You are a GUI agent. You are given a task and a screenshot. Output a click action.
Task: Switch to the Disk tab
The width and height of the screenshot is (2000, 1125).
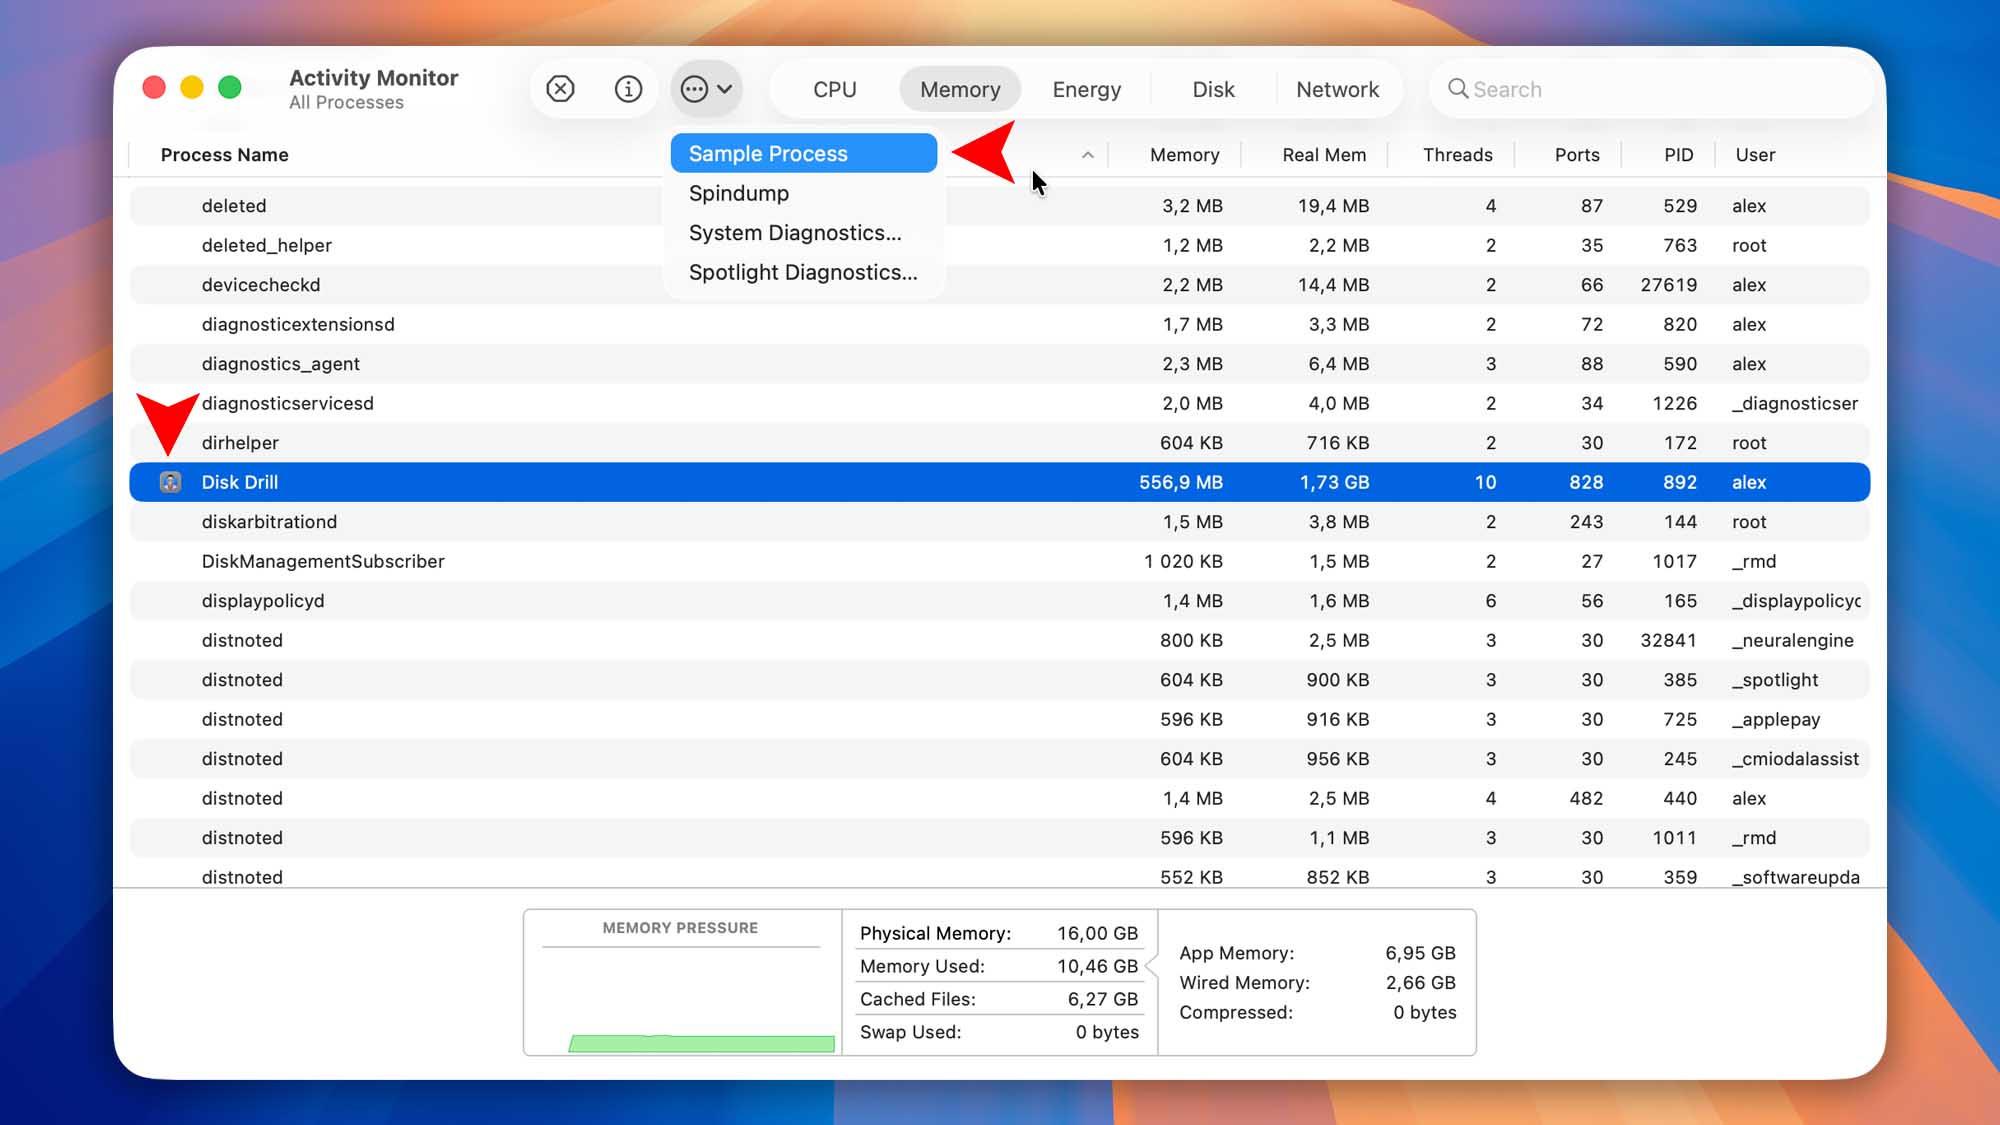pyautogui.click(x=1213, y=89)
